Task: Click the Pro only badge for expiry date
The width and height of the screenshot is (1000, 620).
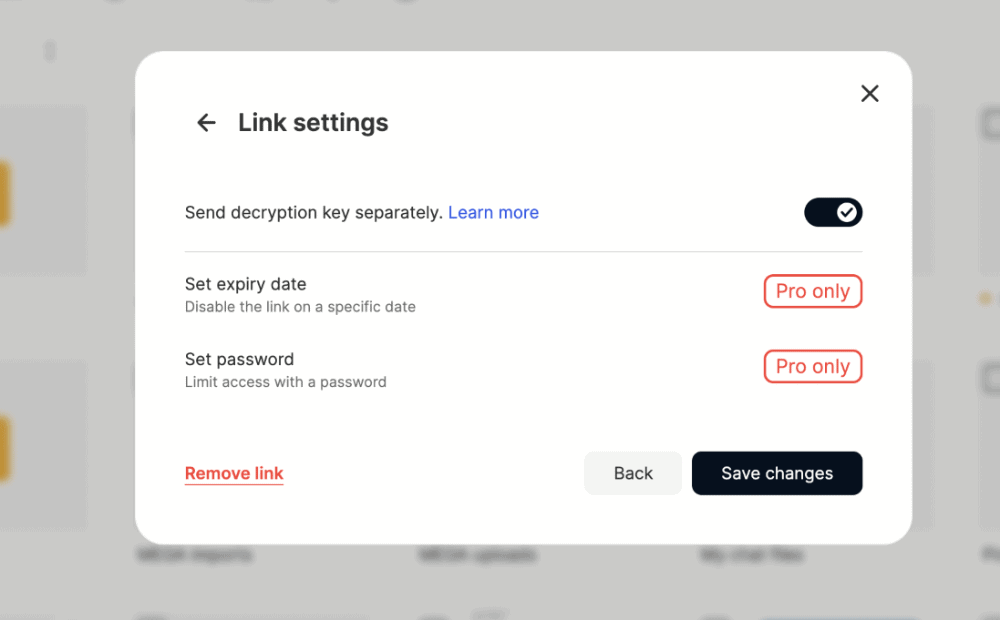Action: click(x=812, y=291)
